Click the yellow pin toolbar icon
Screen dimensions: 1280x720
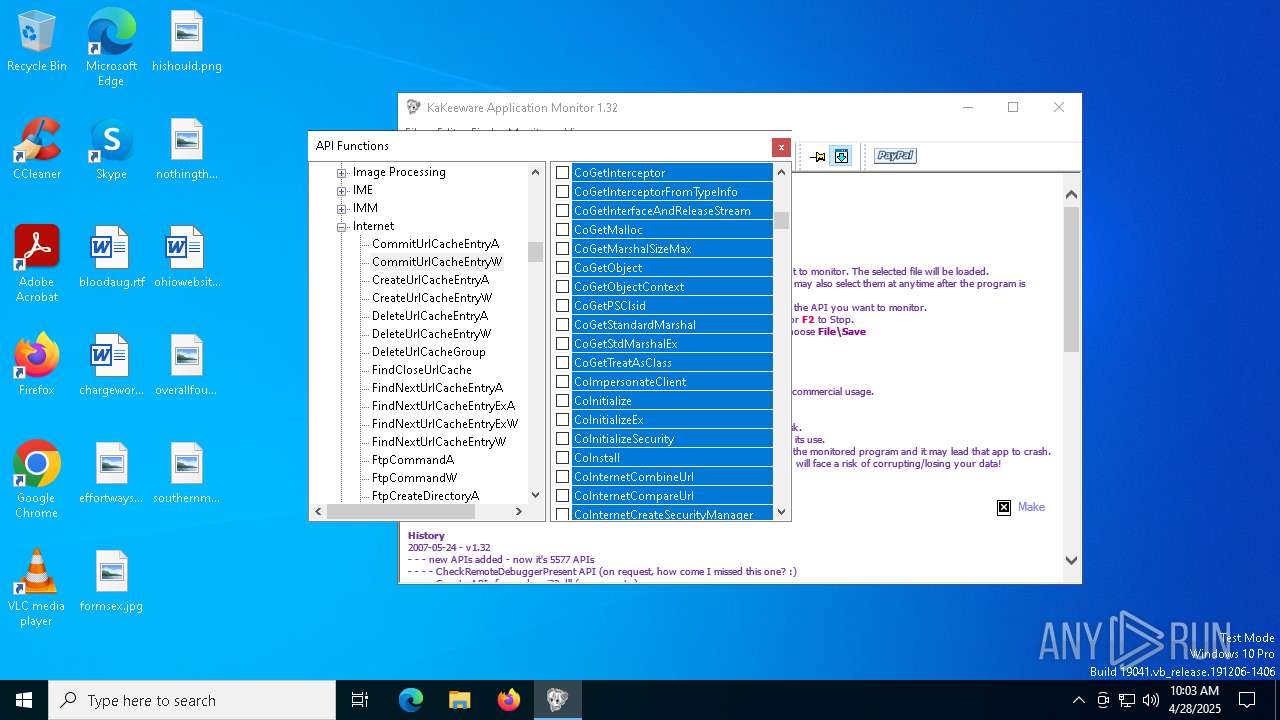818,156
